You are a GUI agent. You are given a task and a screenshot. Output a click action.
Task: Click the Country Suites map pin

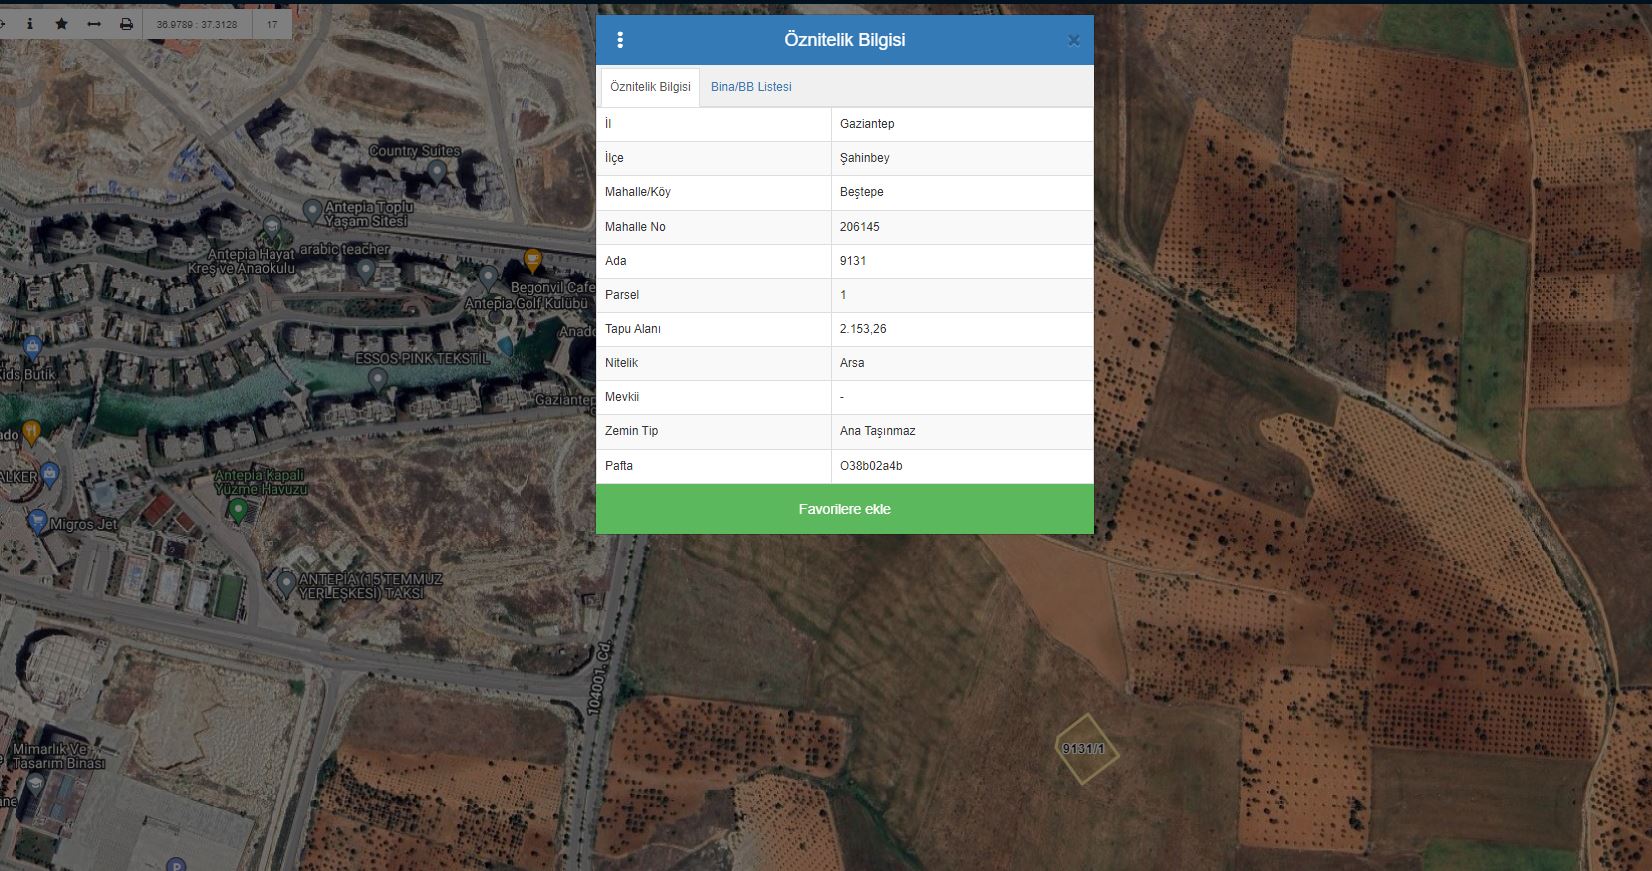pos(436,171)
